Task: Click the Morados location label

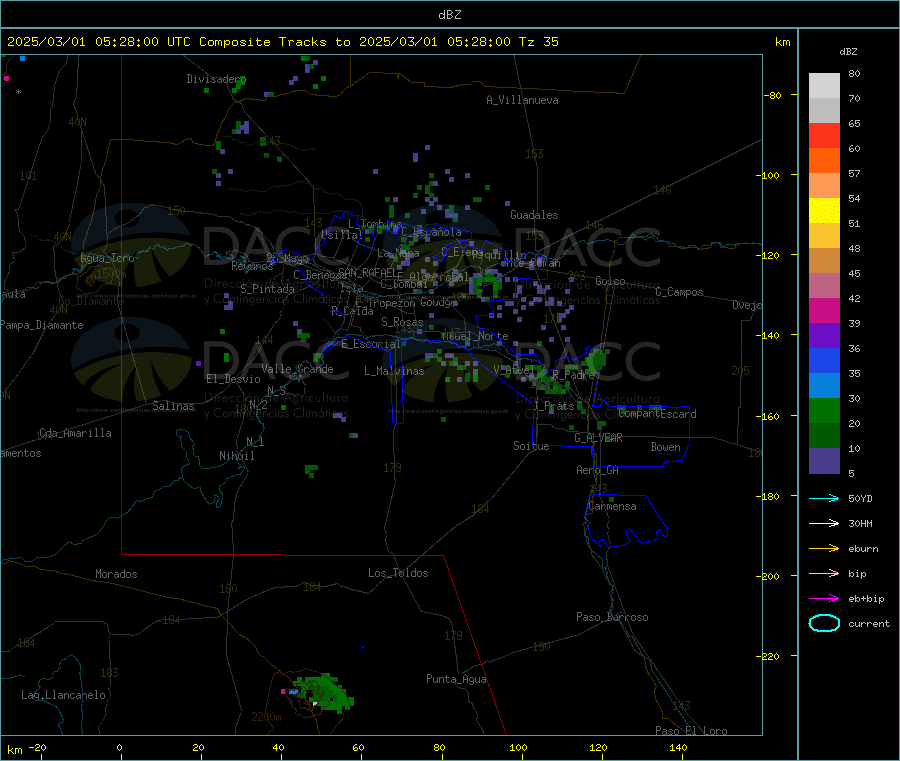Action: click(116, 574)
